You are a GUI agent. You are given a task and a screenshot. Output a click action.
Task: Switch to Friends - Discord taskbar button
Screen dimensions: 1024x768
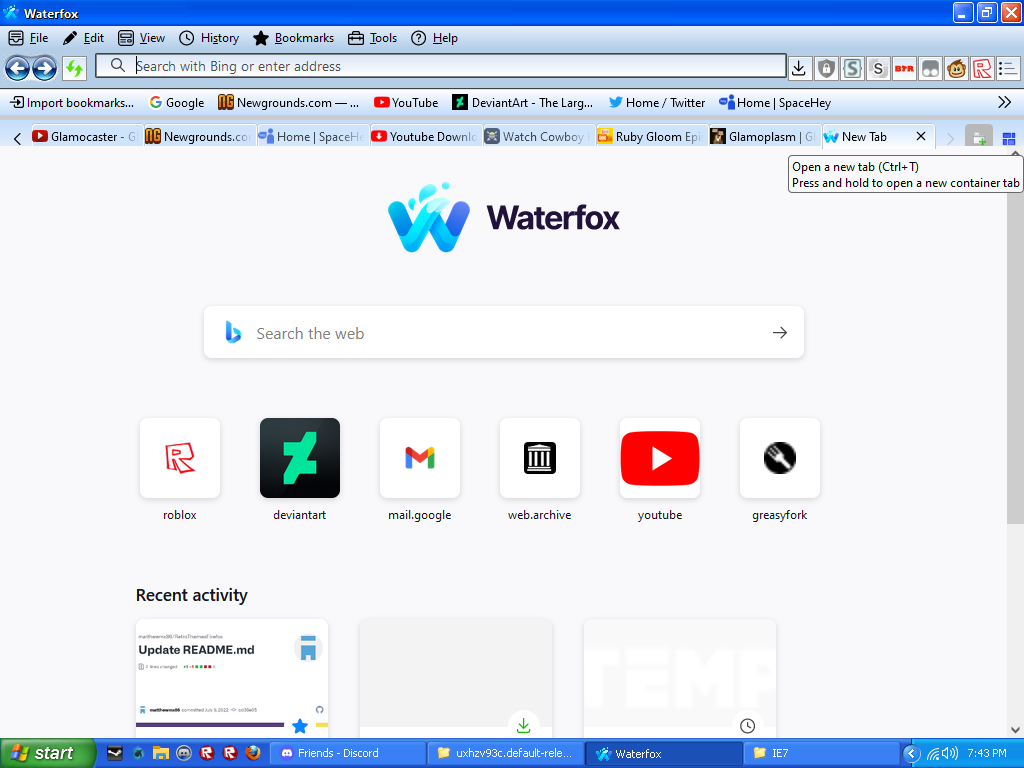coord(346,753)
